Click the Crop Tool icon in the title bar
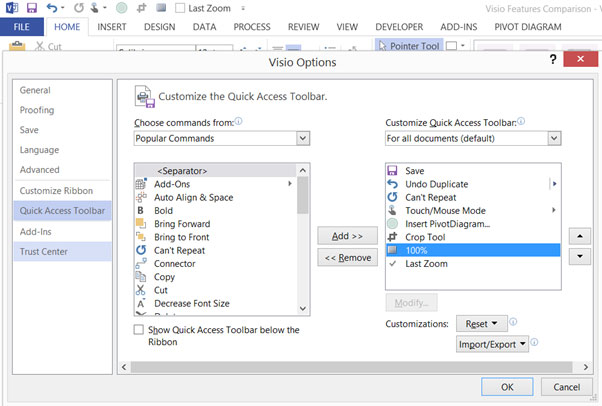The width and height of the screenshot is (602, 406). [142, 8]
